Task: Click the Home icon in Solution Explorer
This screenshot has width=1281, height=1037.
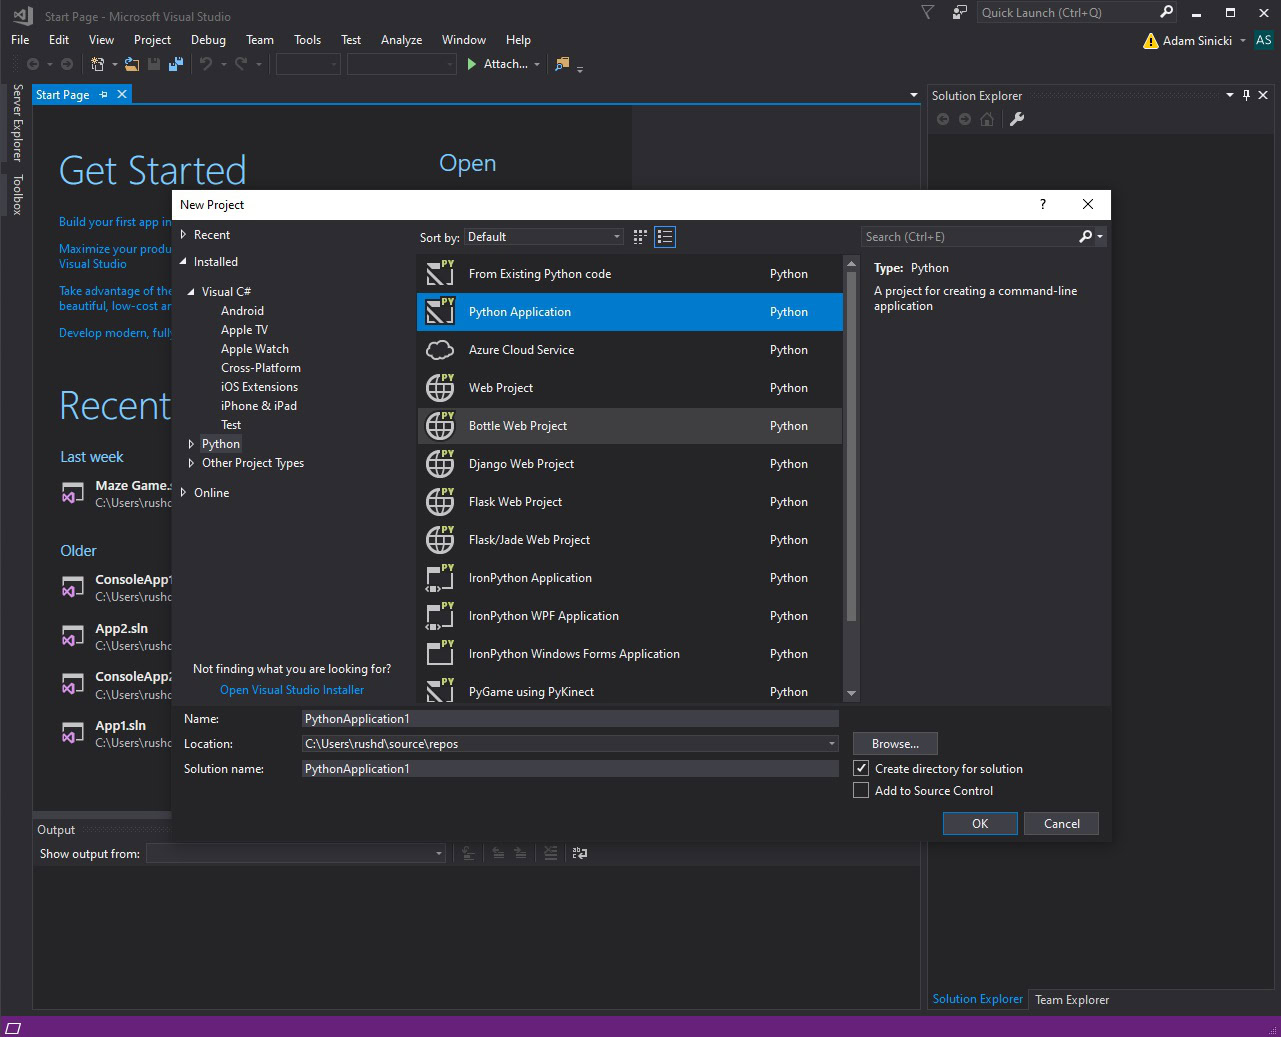Action: 986,119
